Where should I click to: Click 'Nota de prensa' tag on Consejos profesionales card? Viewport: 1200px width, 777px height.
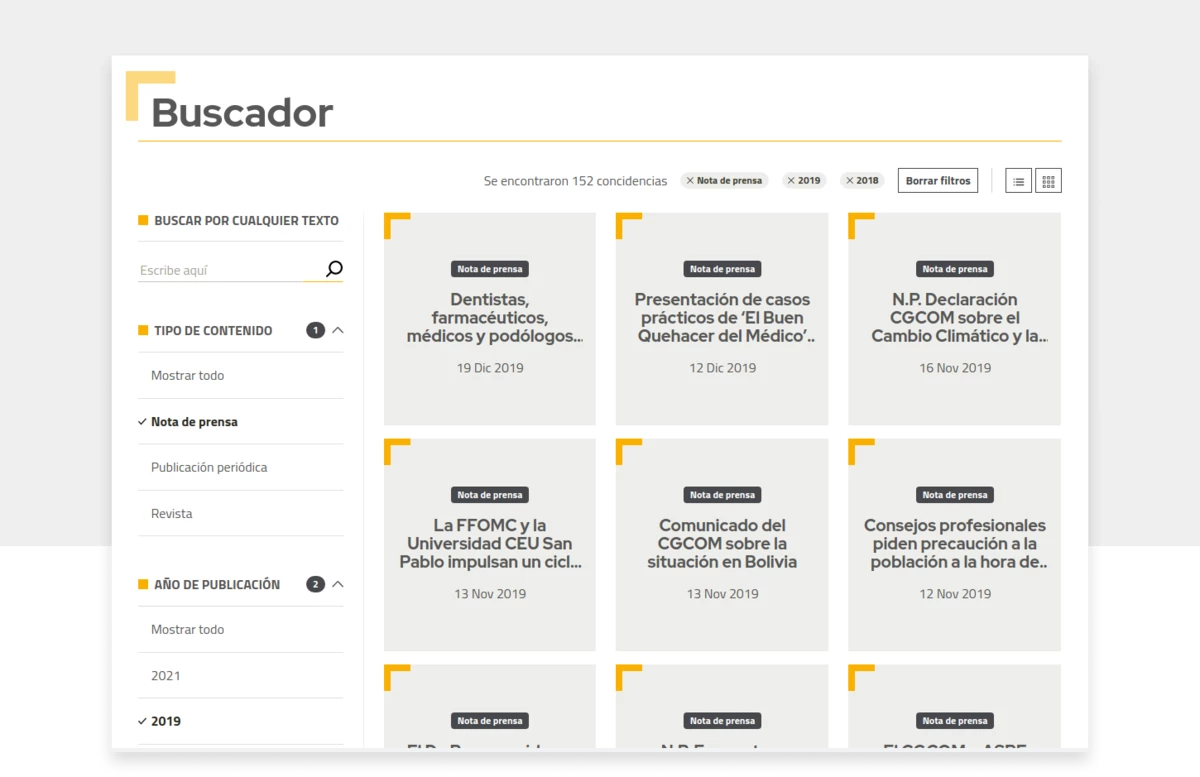(x=955, y=495)
